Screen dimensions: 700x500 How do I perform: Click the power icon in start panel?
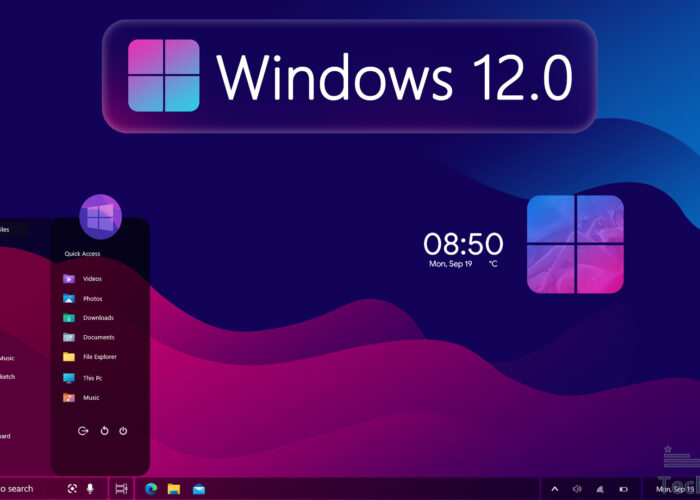pos(123,431)
